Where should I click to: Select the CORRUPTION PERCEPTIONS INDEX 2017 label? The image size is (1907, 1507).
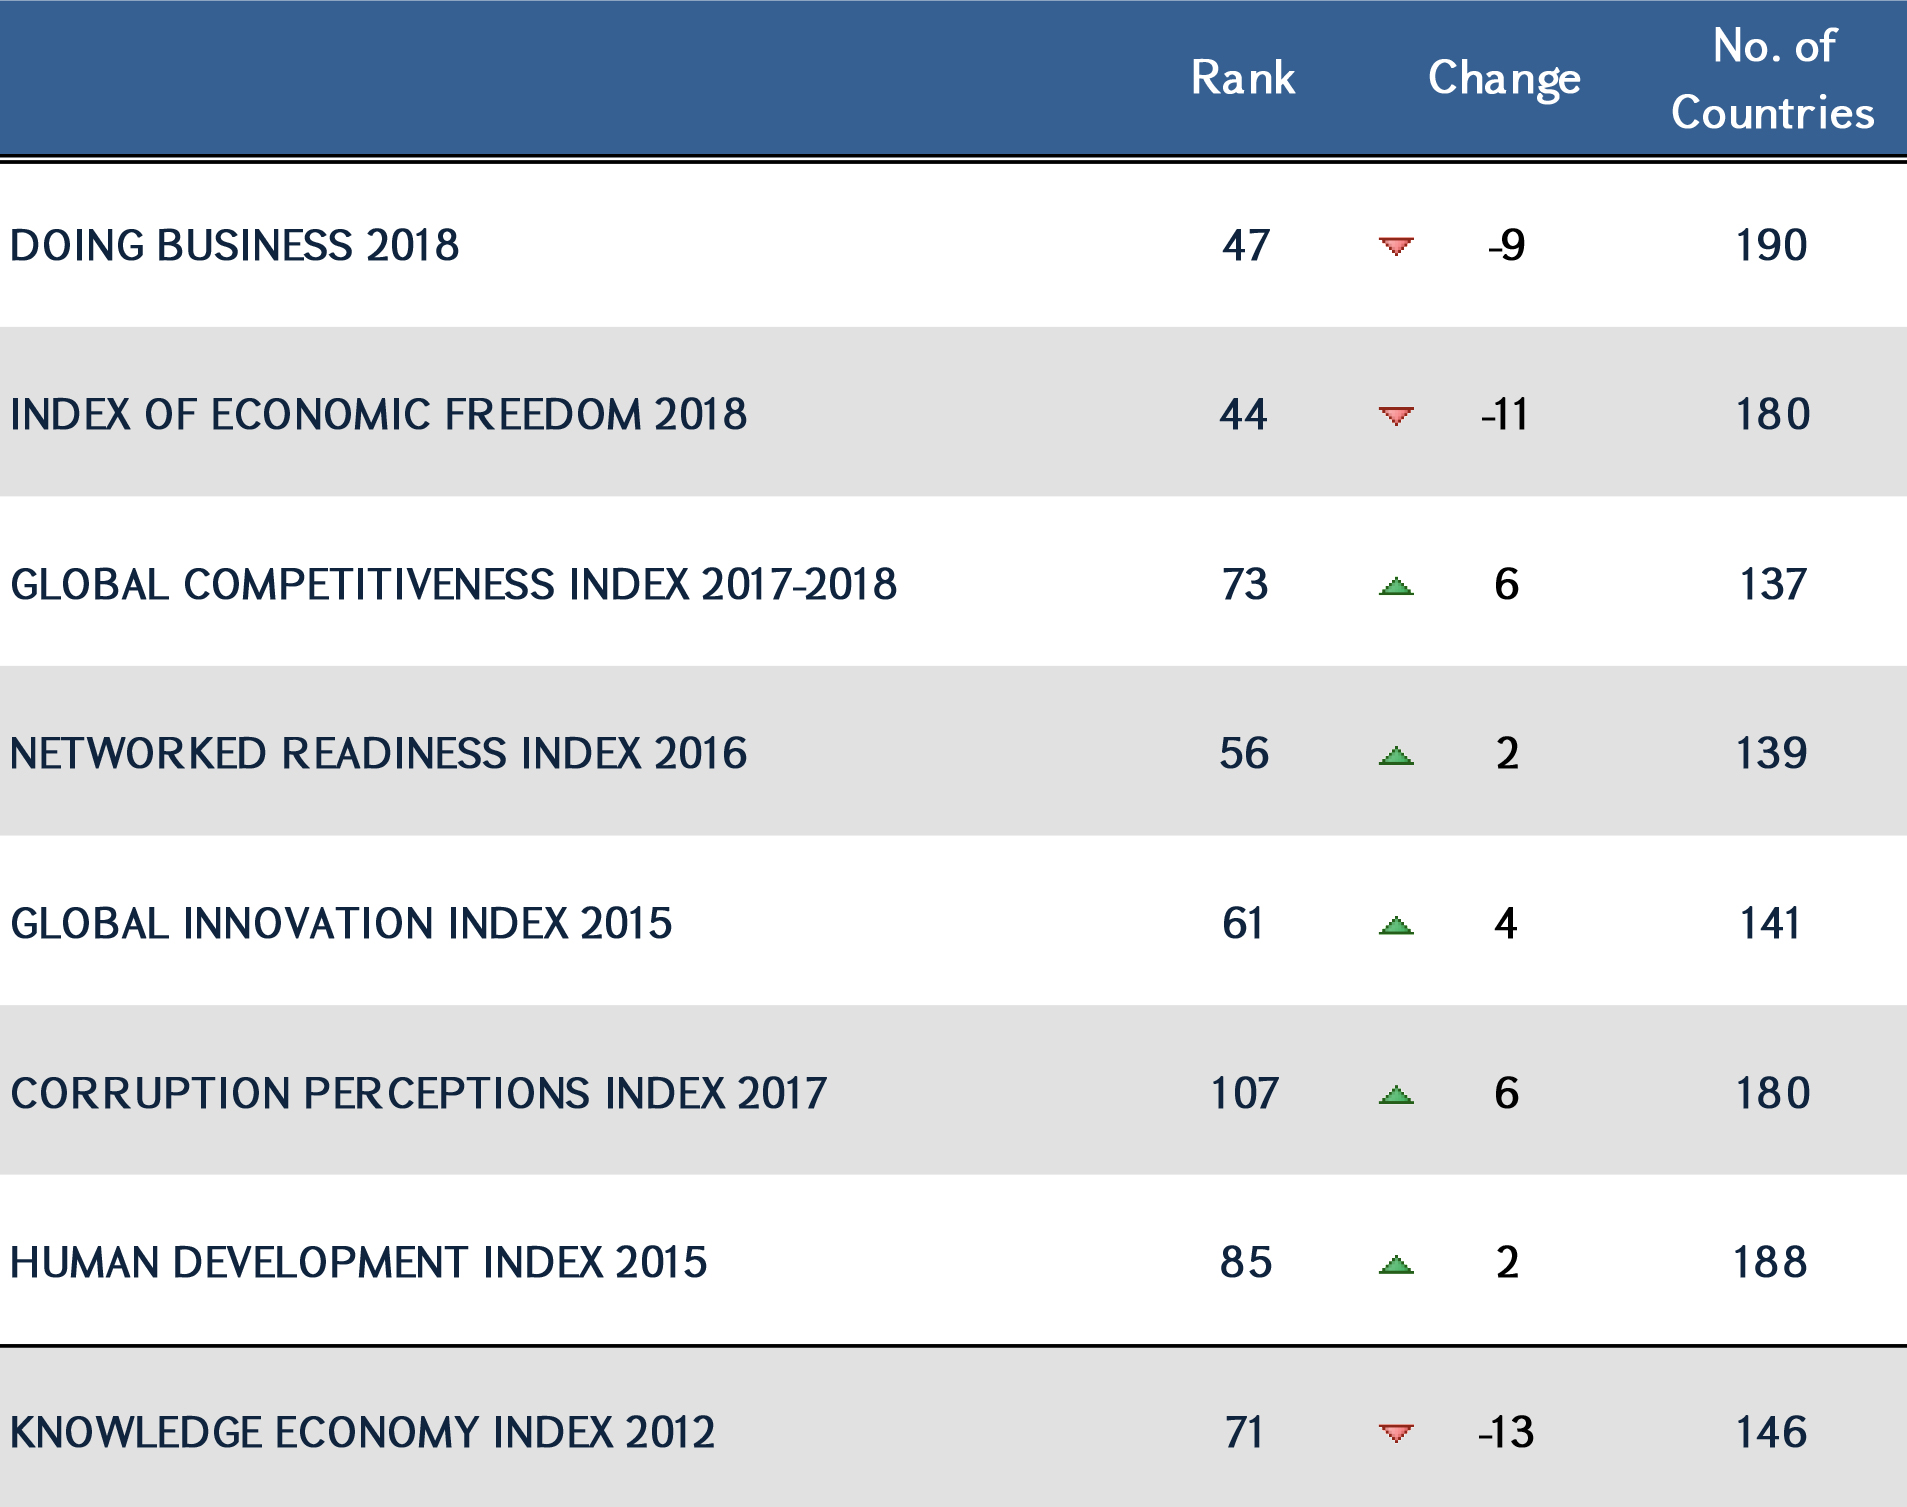(x=419, y=1093)
